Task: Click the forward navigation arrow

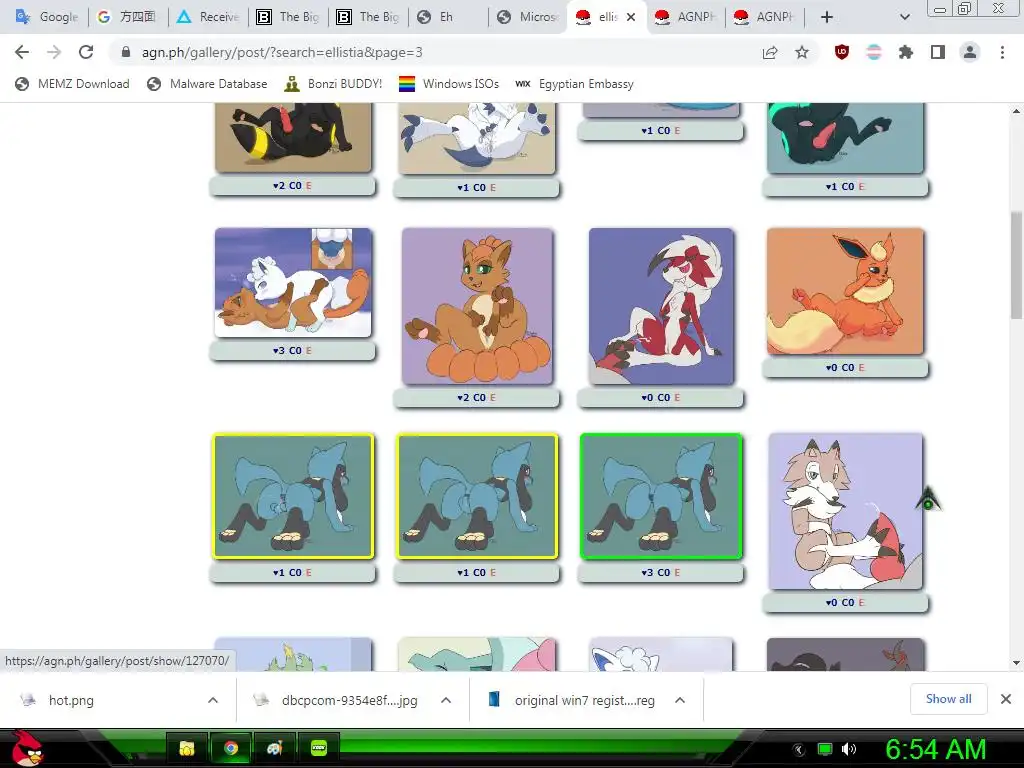Action: [x=54, y=52]
